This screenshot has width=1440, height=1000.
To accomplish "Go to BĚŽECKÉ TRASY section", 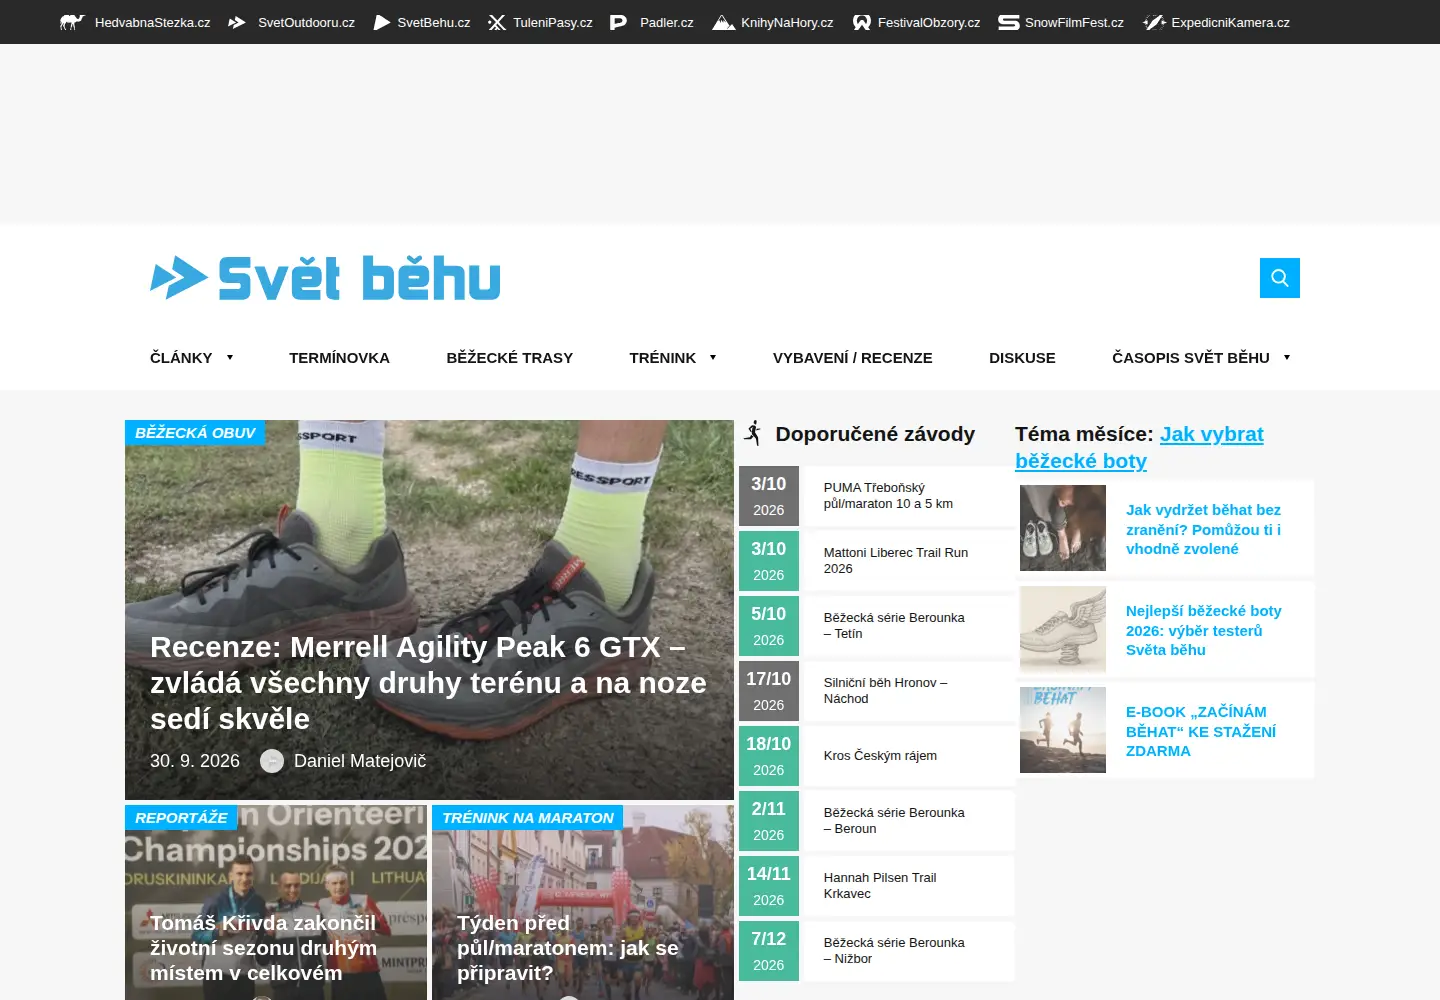I will coord(510,357).
